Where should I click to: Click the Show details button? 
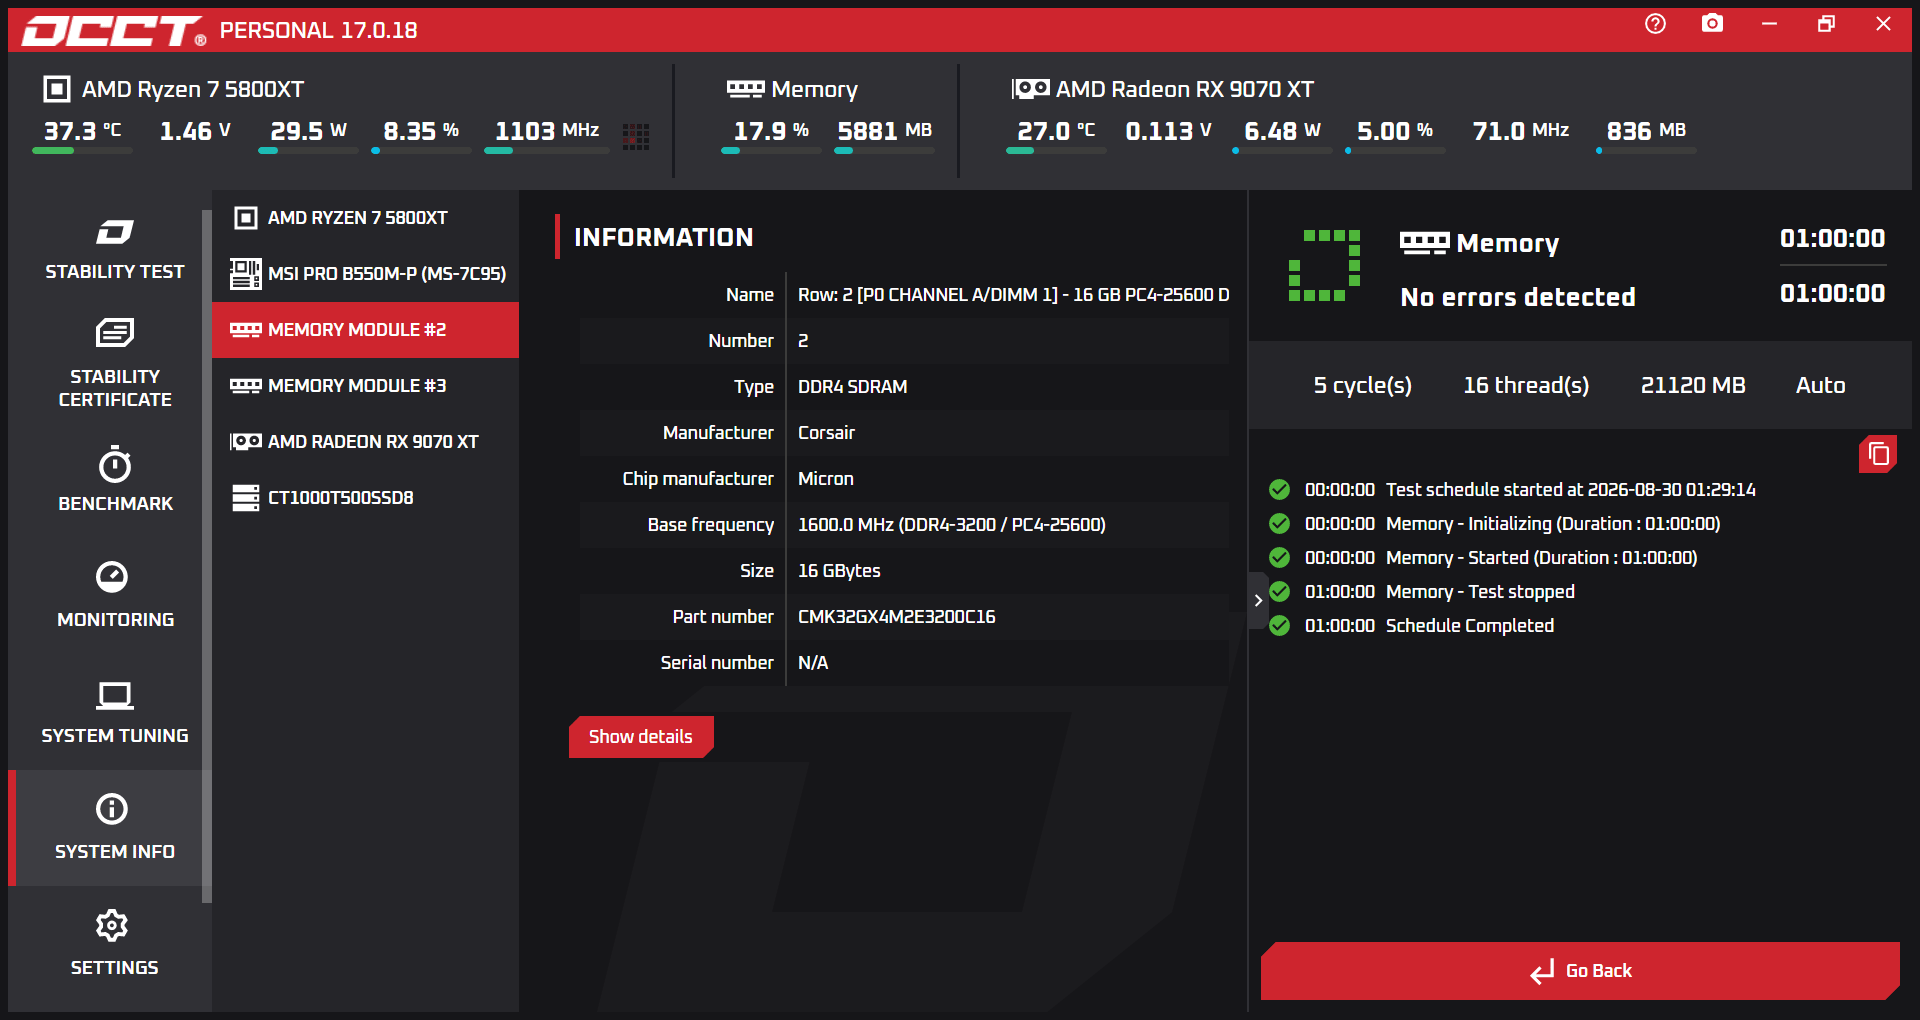coord(641,737)
